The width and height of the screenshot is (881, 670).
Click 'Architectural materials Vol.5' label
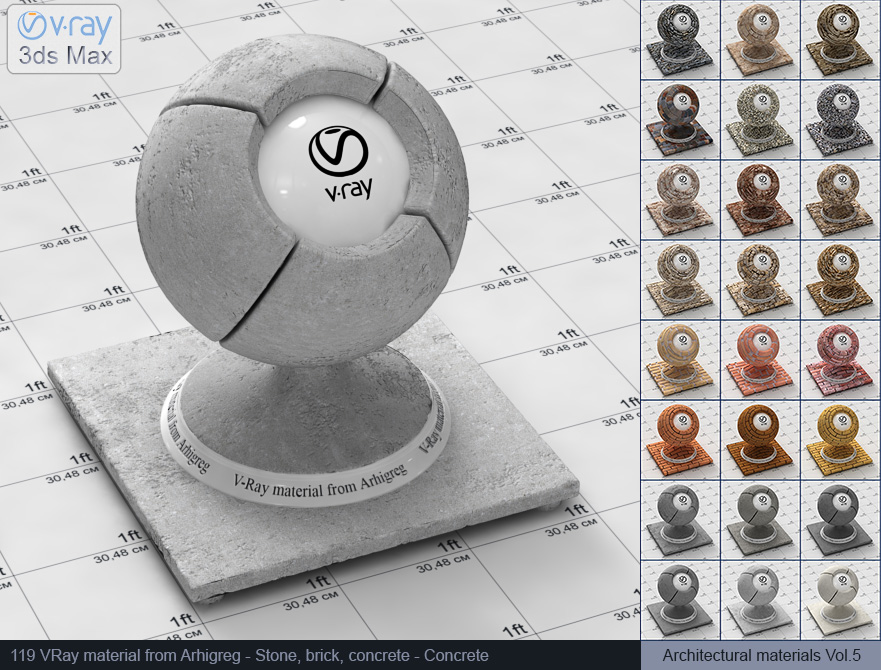coord(761,655)
